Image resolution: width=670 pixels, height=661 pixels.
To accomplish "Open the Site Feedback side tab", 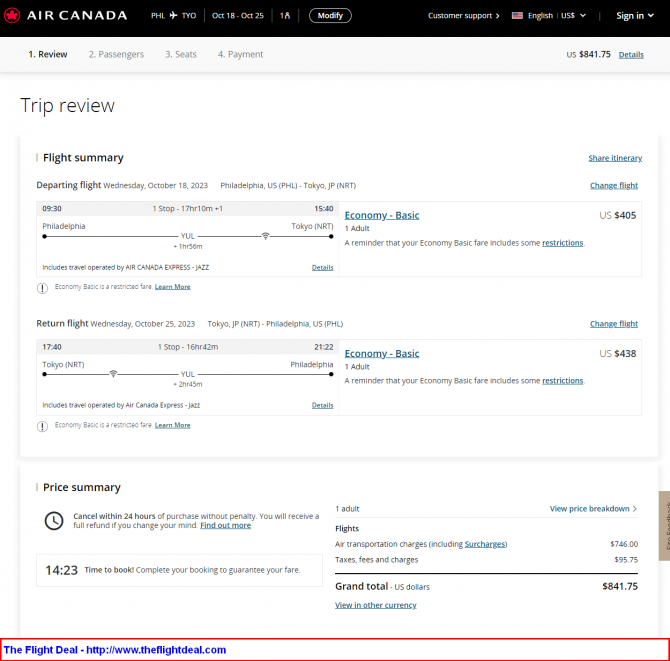I will coord(664,526).
